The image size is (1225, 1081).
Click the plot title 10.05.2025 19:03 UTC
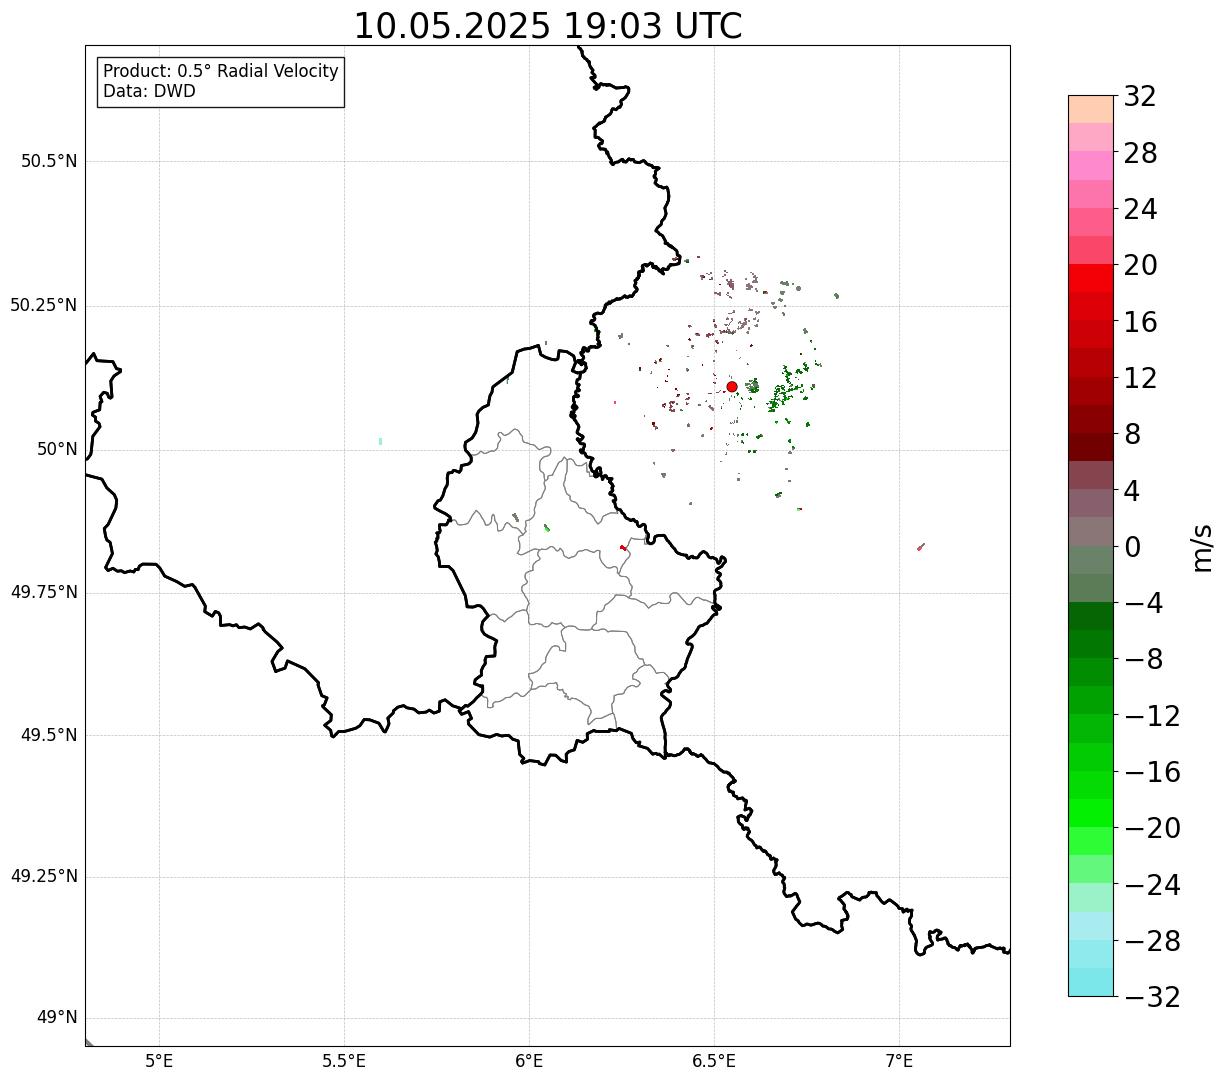tap(548, 26)
